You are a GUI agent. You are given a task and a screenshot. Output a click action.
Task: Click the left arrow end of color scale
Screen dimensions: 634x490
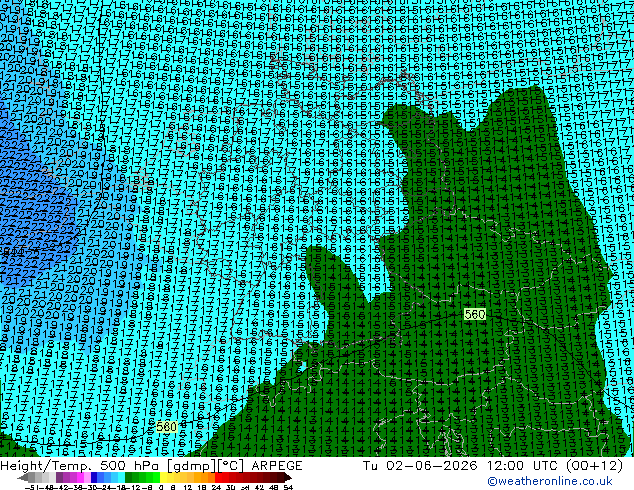(x=23, y=477)
